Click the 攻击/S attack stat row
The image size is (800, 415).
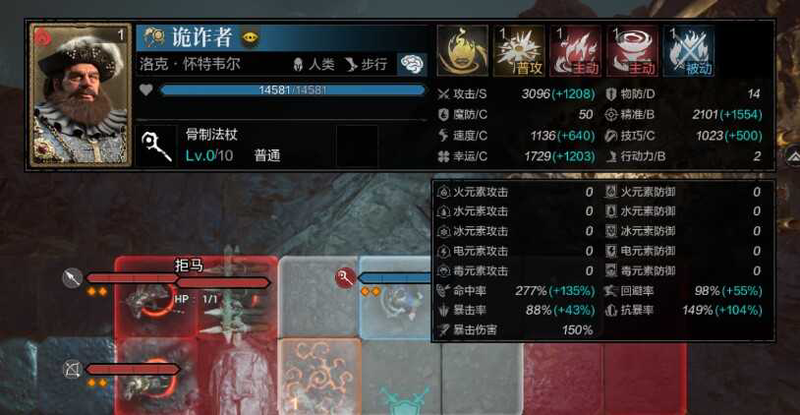pos(516,94)
